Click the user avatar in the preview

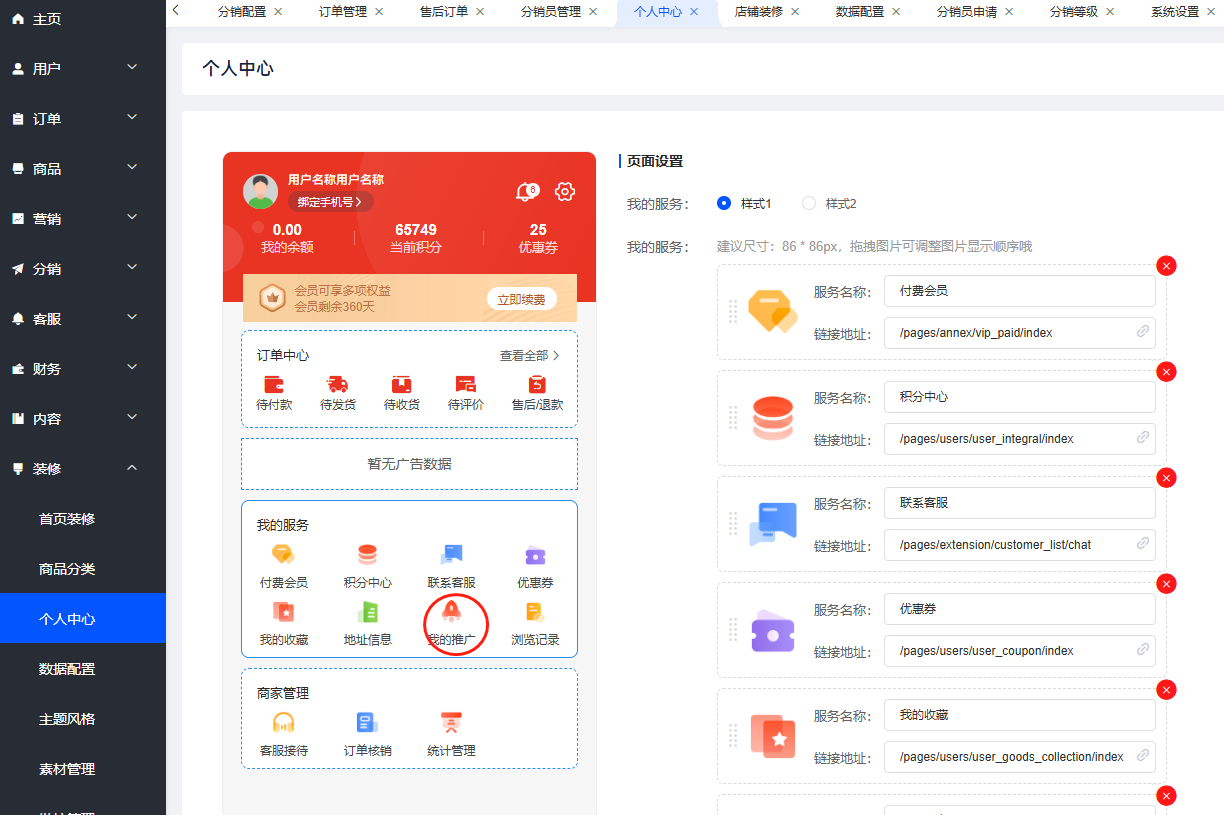(261, 191)
